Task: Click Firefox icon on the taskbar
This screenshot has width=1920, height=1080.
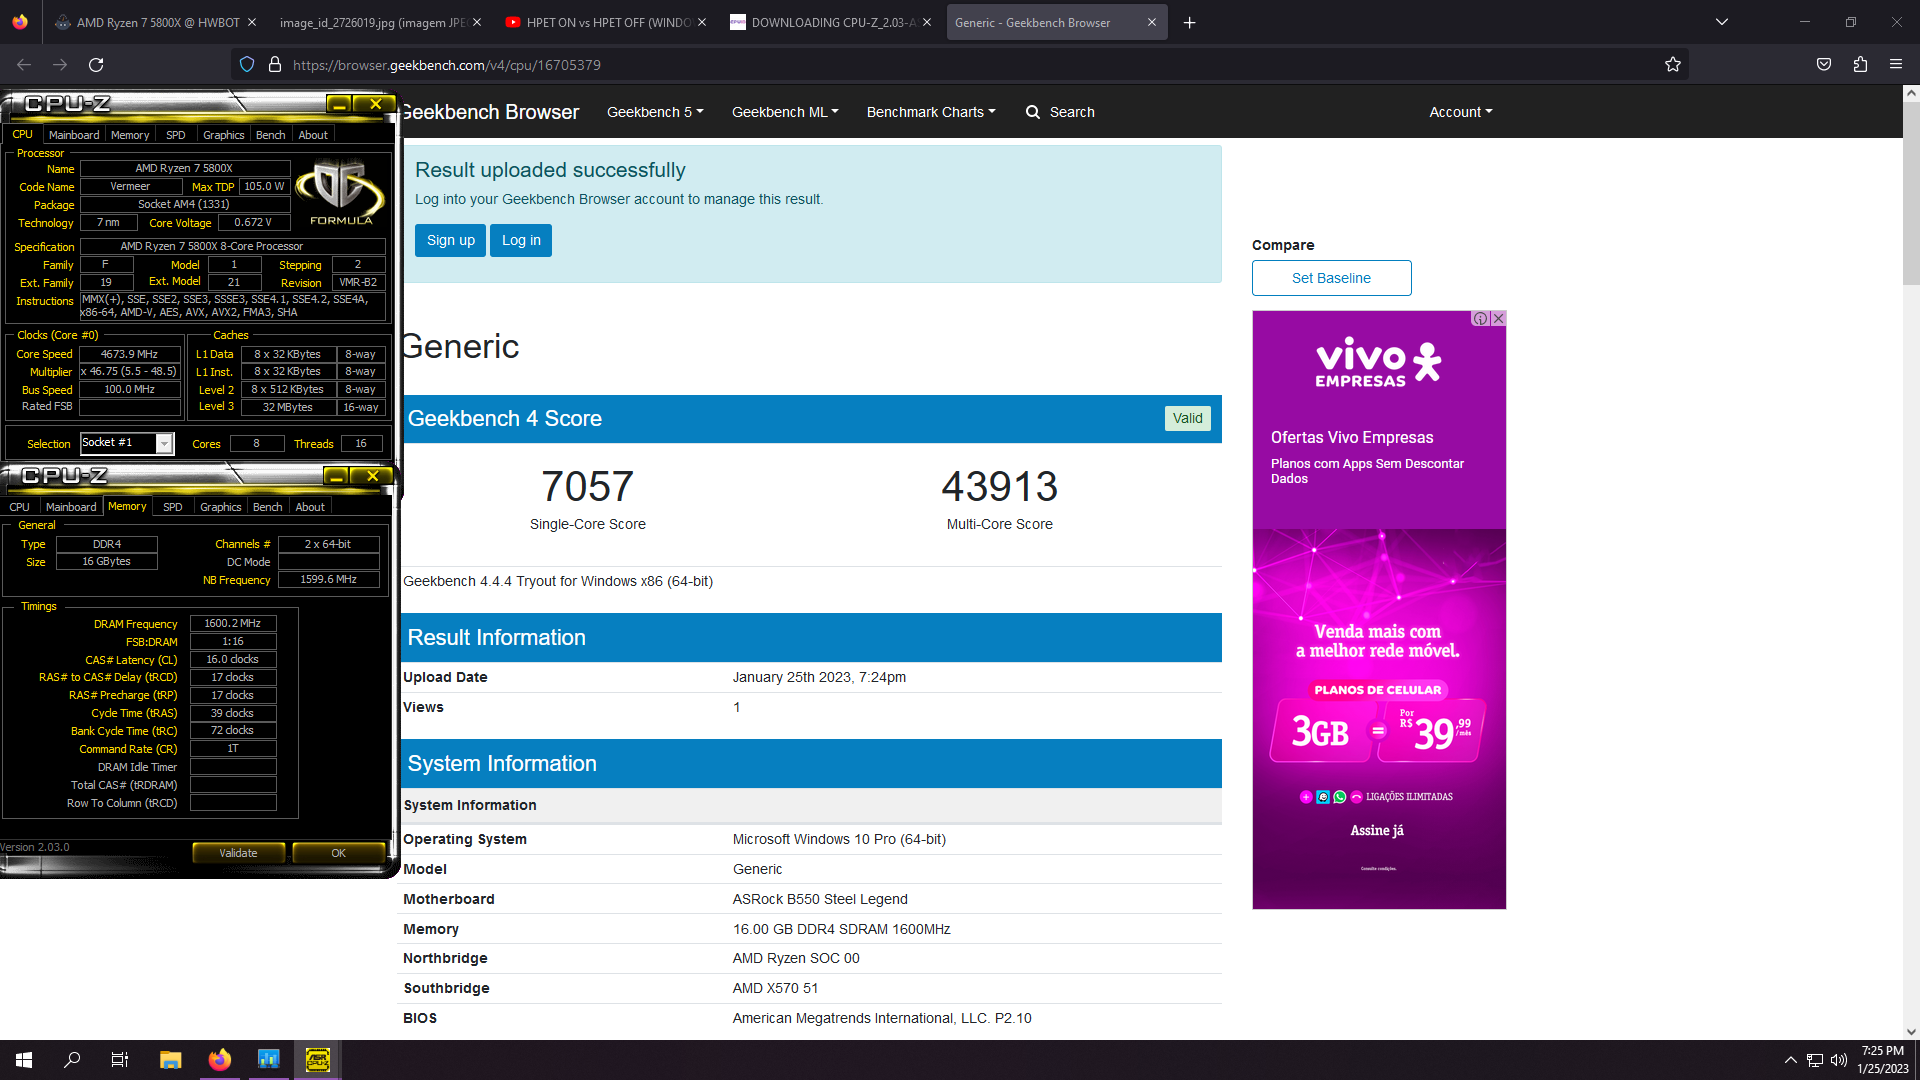Action: point(220,1060)
